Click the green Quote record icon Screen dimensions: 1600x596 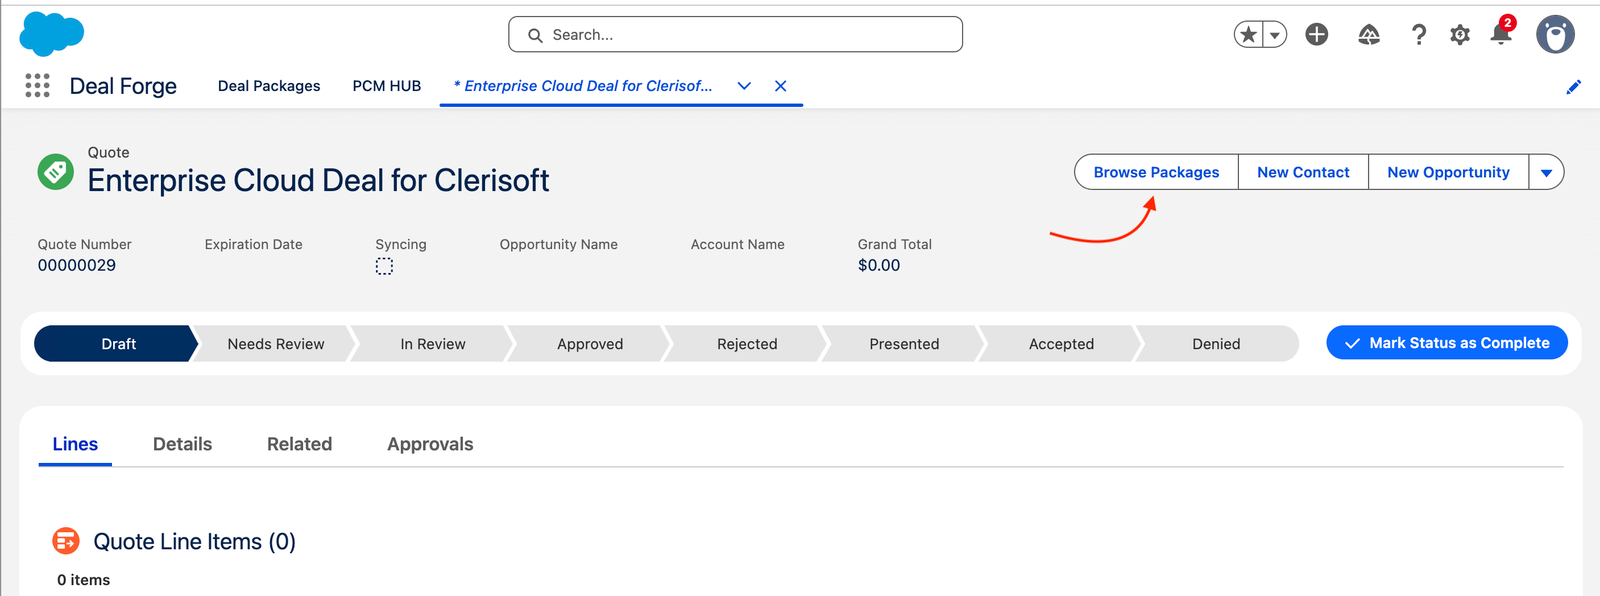pos(56,171)
